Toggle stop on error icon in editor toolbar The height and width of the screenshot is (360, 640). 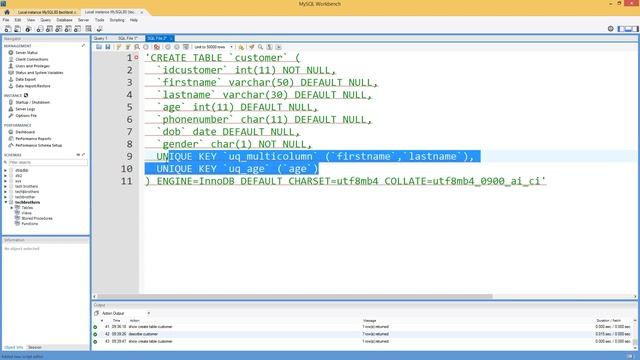[157, 47]
